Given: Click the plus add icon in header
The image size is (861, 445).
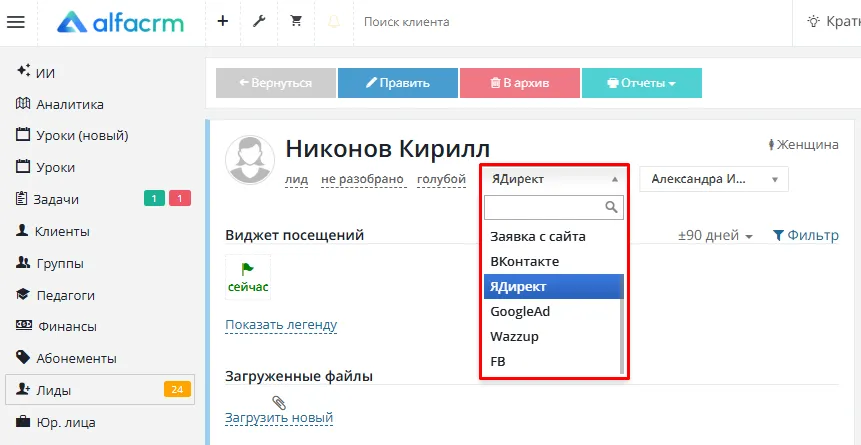Looking at the screenshot, I should (x=222, y=21).
